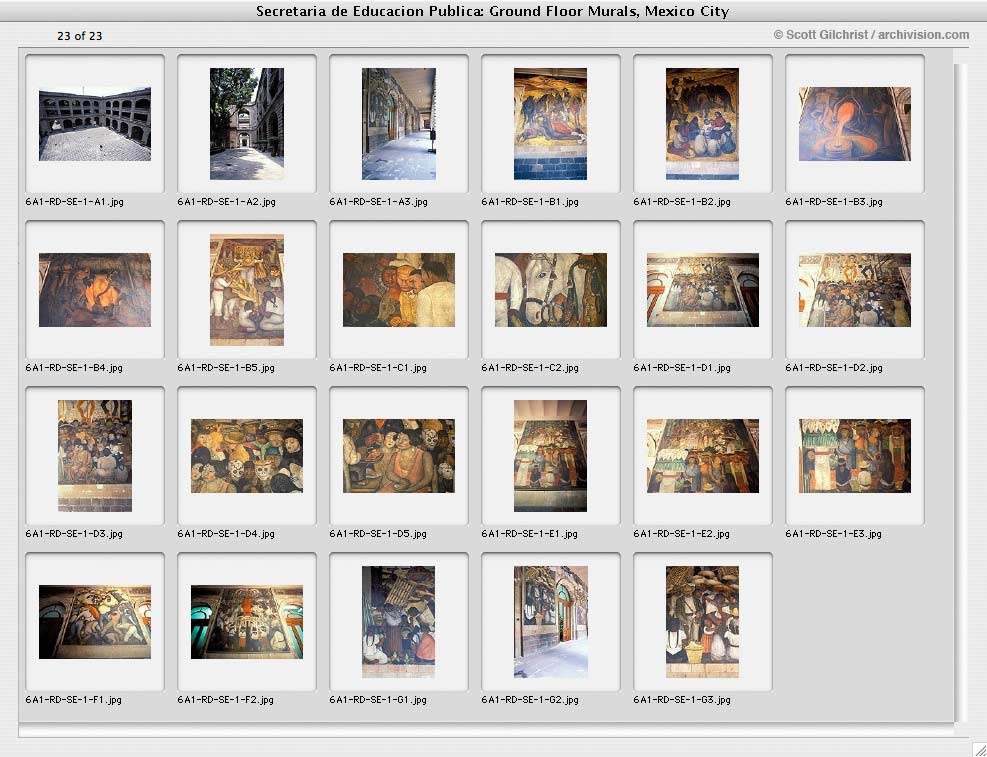The height and width of the screenshot is (757, 987).
Task: Open thumbnail 6A1-RD-SE-1-A1.jpg courtyard photo
Action: pyautogui.click(x=94, y=124)
